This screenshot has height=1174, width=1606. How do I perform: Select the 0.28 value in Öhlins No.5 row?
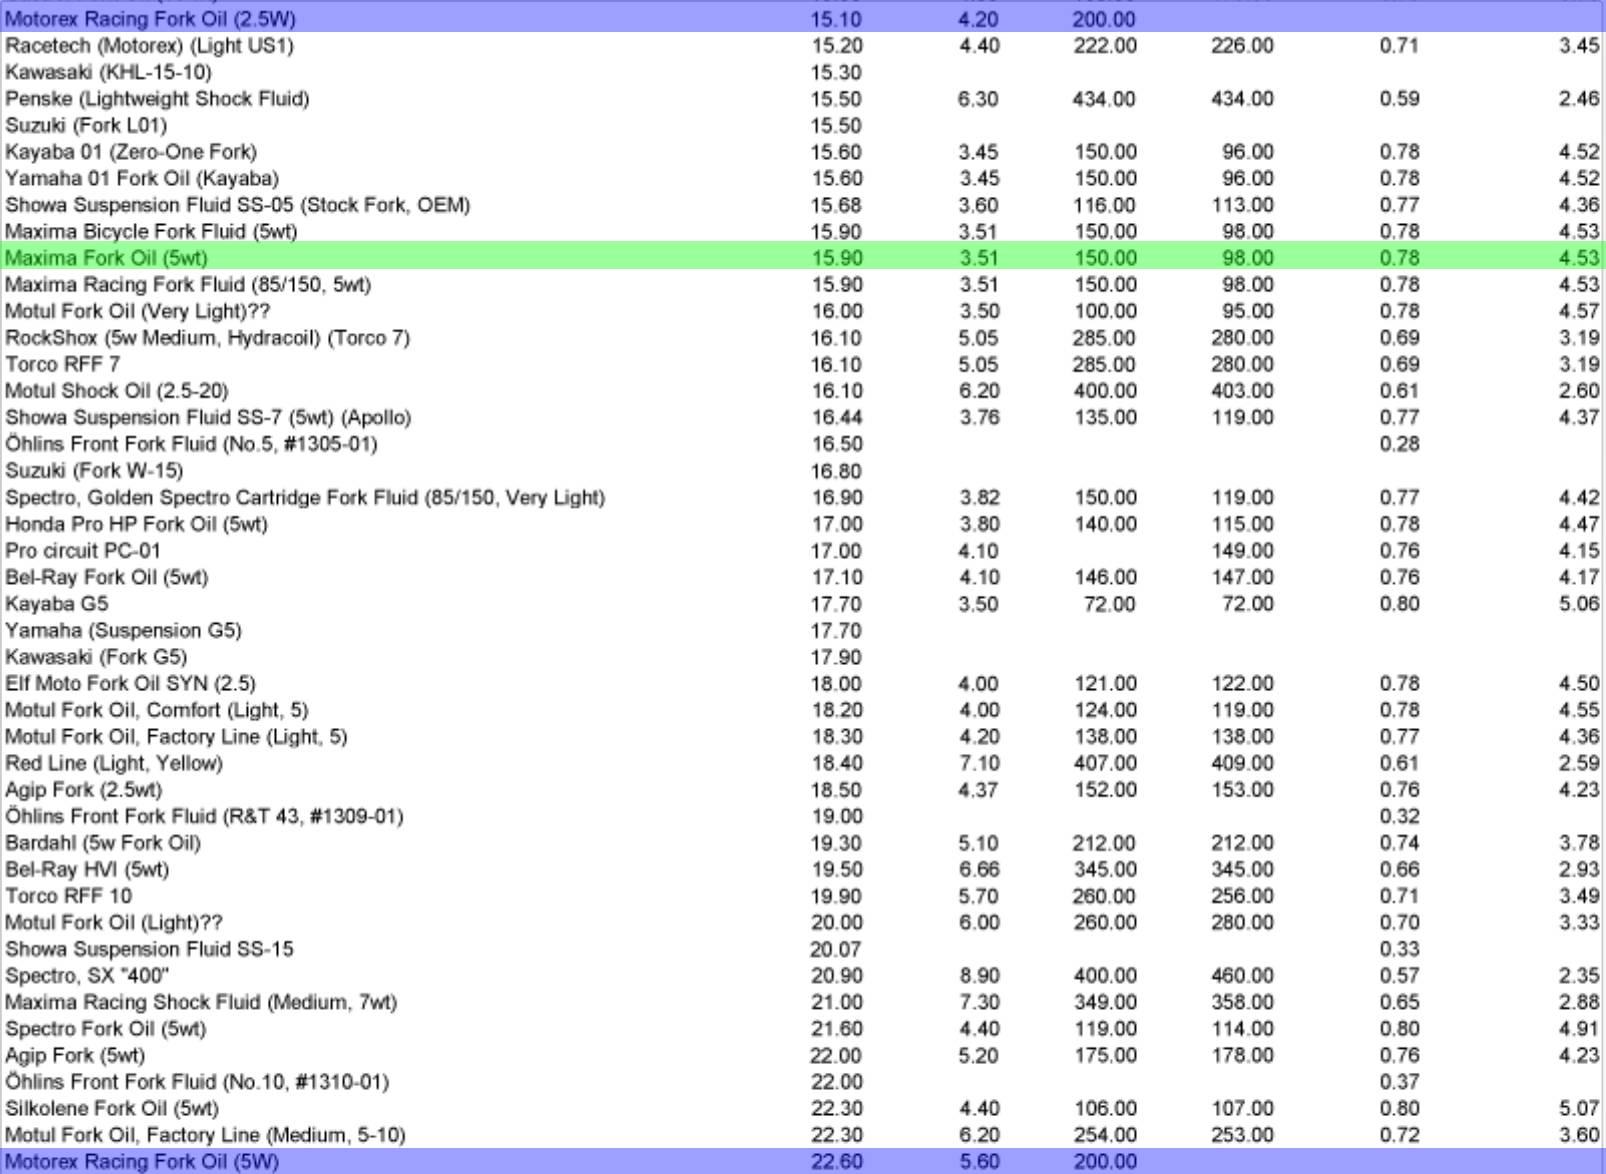[1399, 444]
